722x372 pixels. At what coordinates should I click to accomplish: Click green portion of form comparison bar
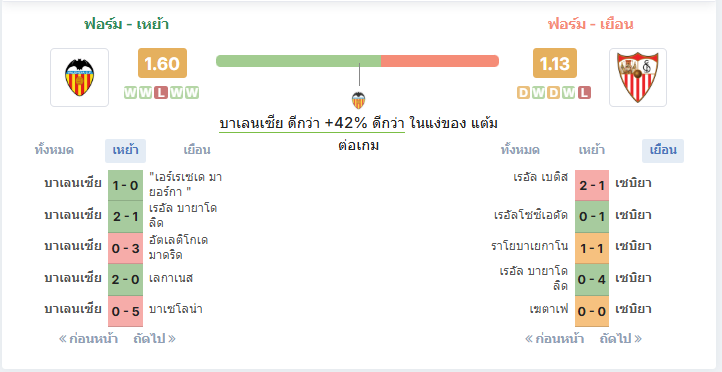(298, 61)
